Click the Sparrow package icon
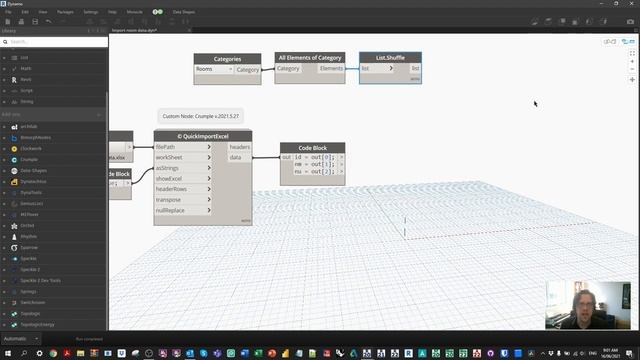This screenshot has width=640, height=360. (14, 248)
